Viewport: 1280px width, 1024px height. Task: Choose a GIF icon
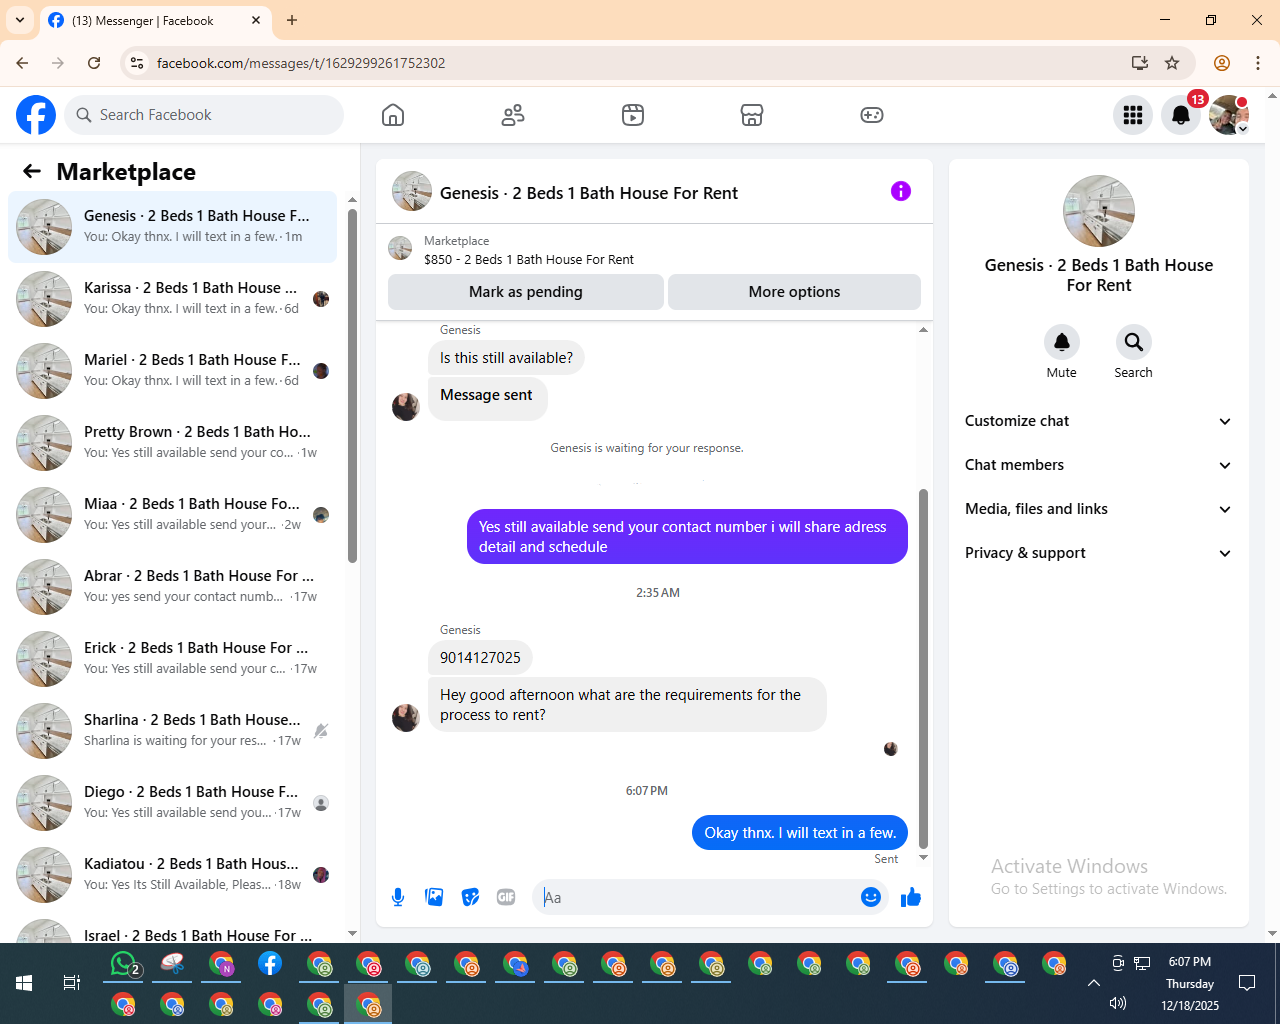click(506, 897)
